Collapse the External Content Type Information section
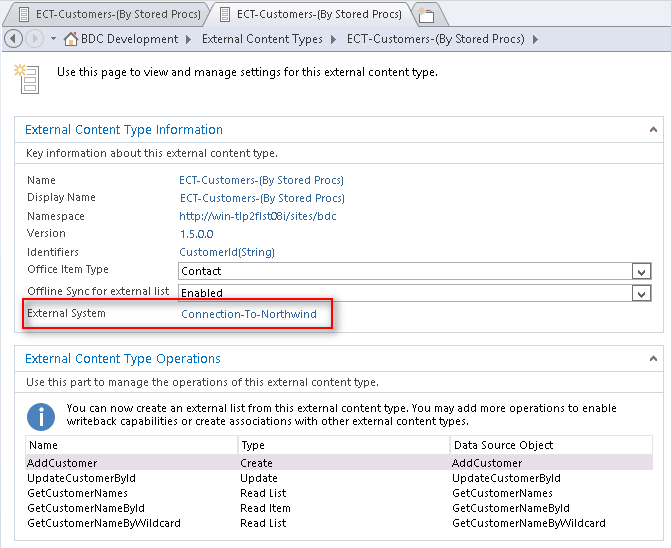Viewport: 671px width, 548px height. coord(654,130)
